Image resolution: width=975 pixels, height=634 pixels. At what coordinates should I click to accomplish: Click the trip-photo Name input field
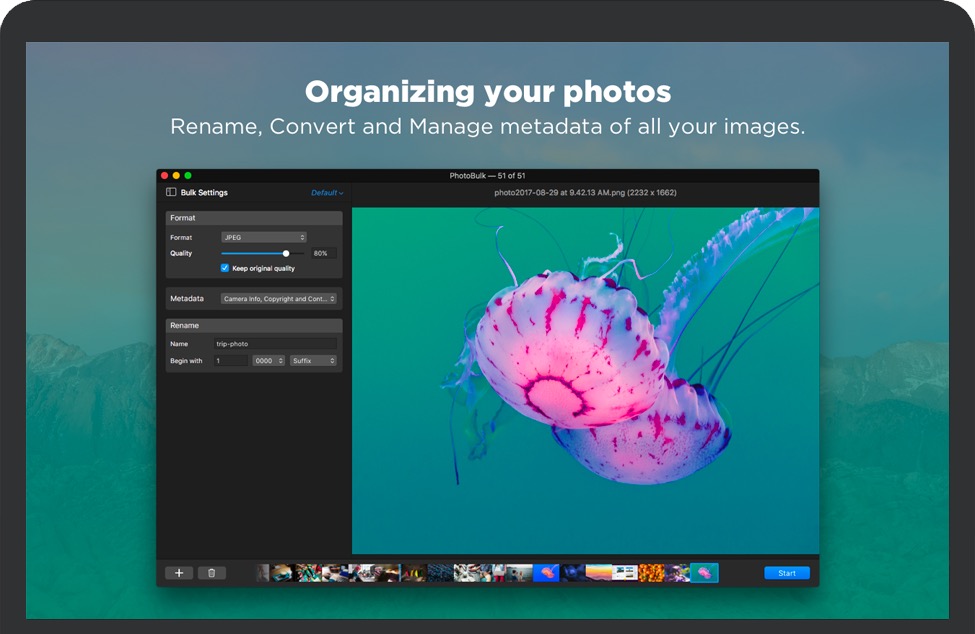tap(274, 344)
